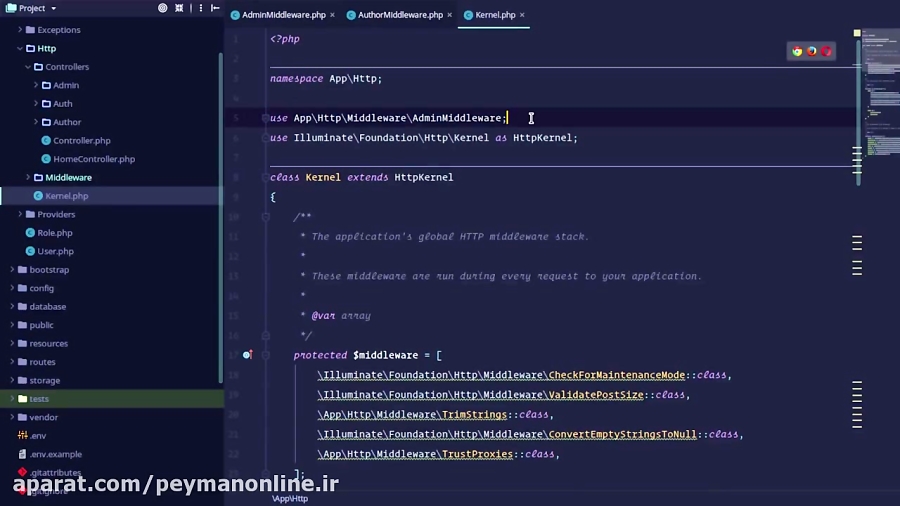Expand the public folder
The height and width of the screenshot is (506, 900).
[x=12, y=325]
